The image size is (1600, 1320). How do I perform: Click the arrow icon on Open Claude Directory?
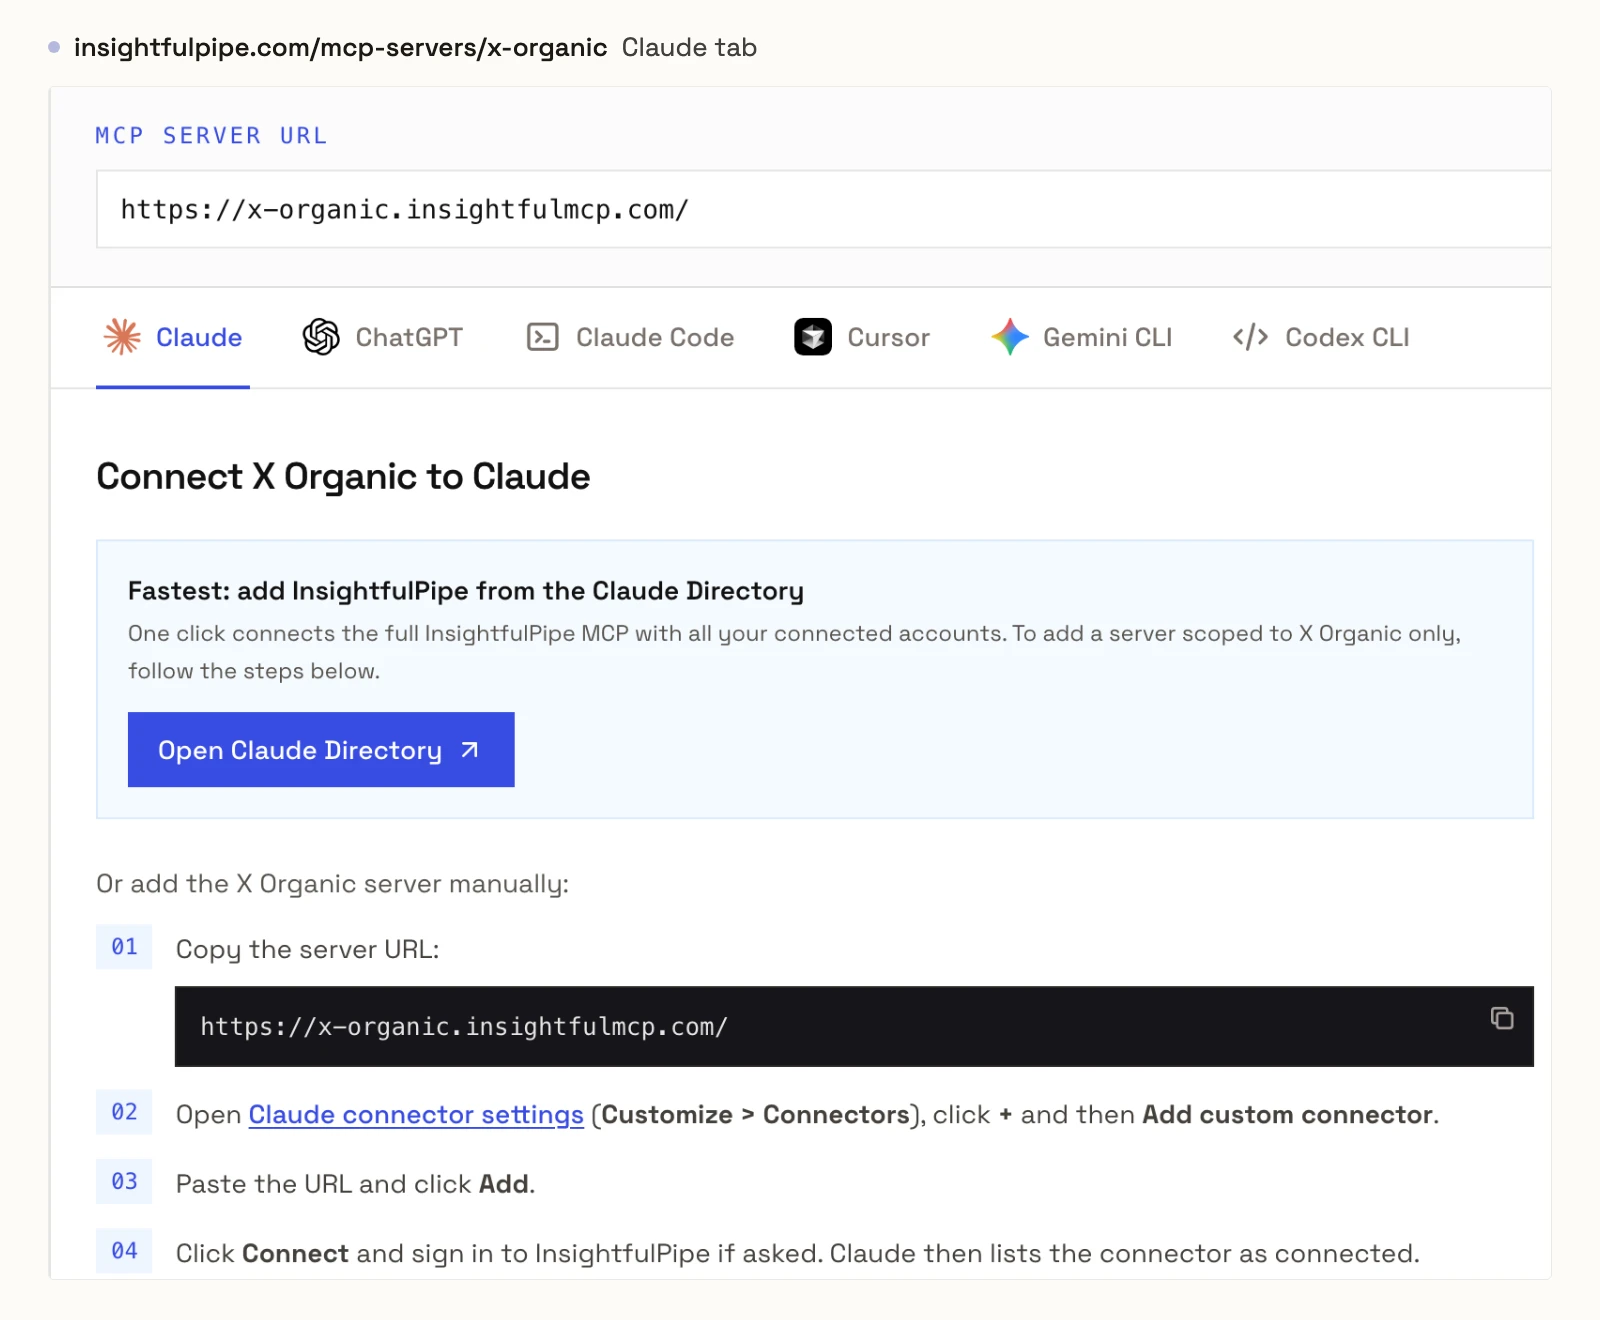pos(470,750)
